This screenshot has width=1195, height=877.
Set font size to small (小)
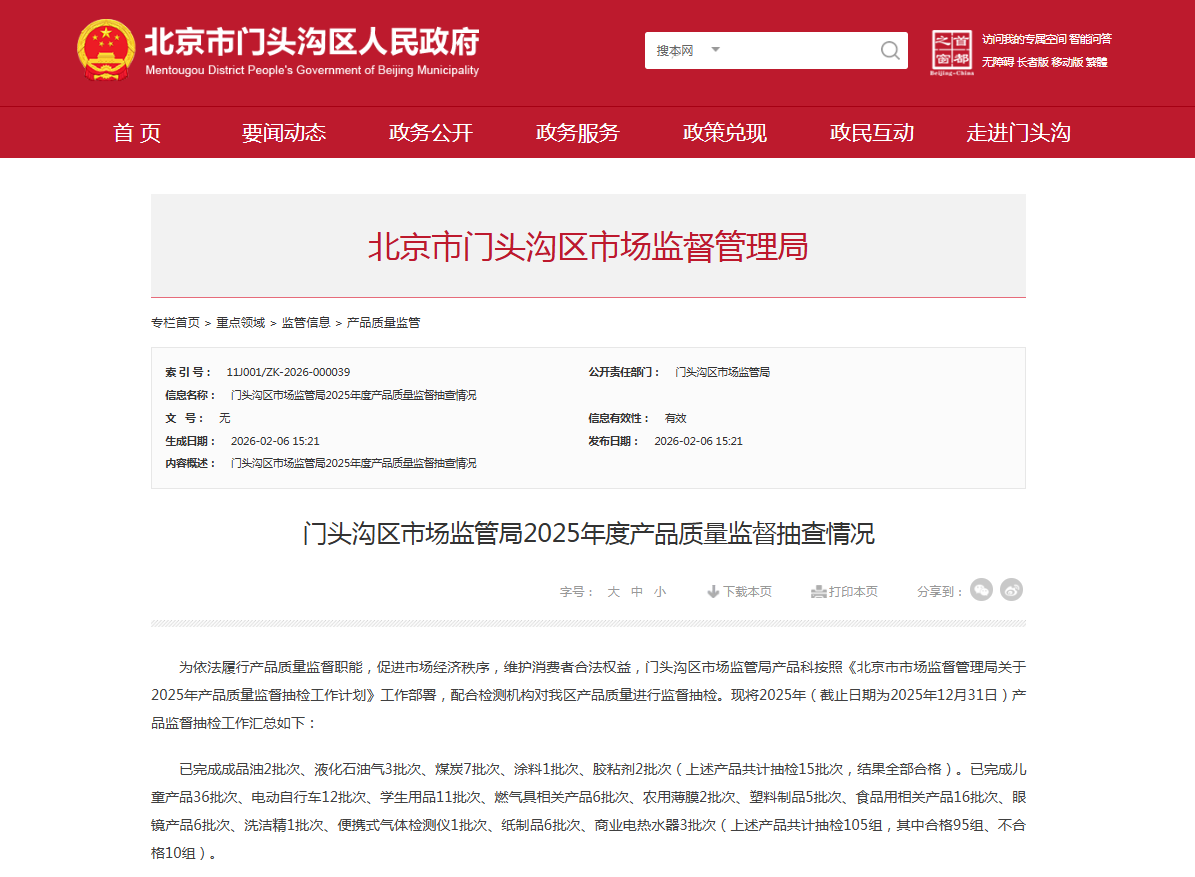[x=660, y=592]
